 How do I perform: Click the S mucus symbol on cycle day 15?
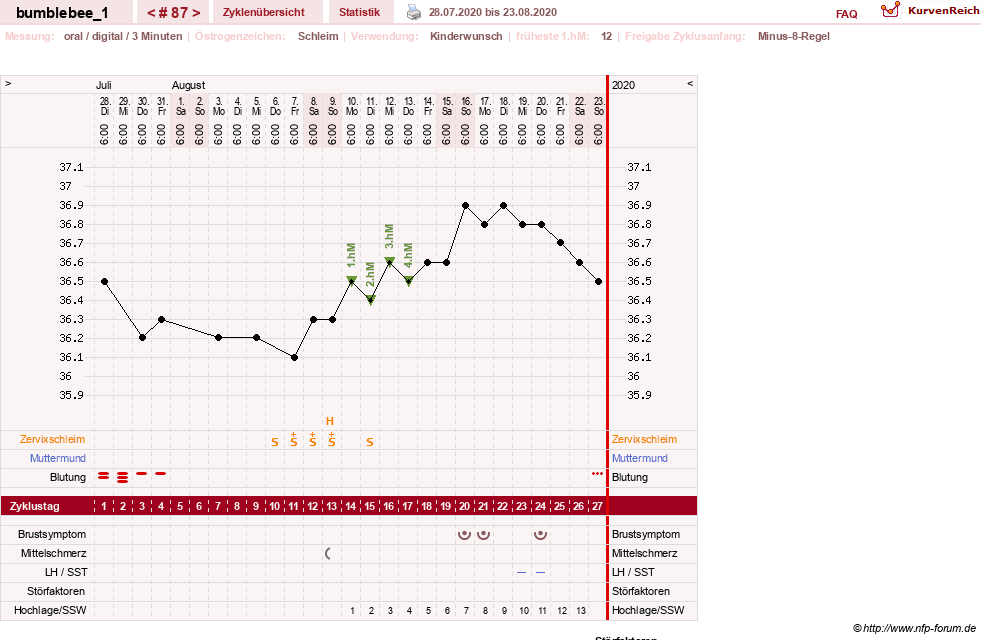(370, 442)
